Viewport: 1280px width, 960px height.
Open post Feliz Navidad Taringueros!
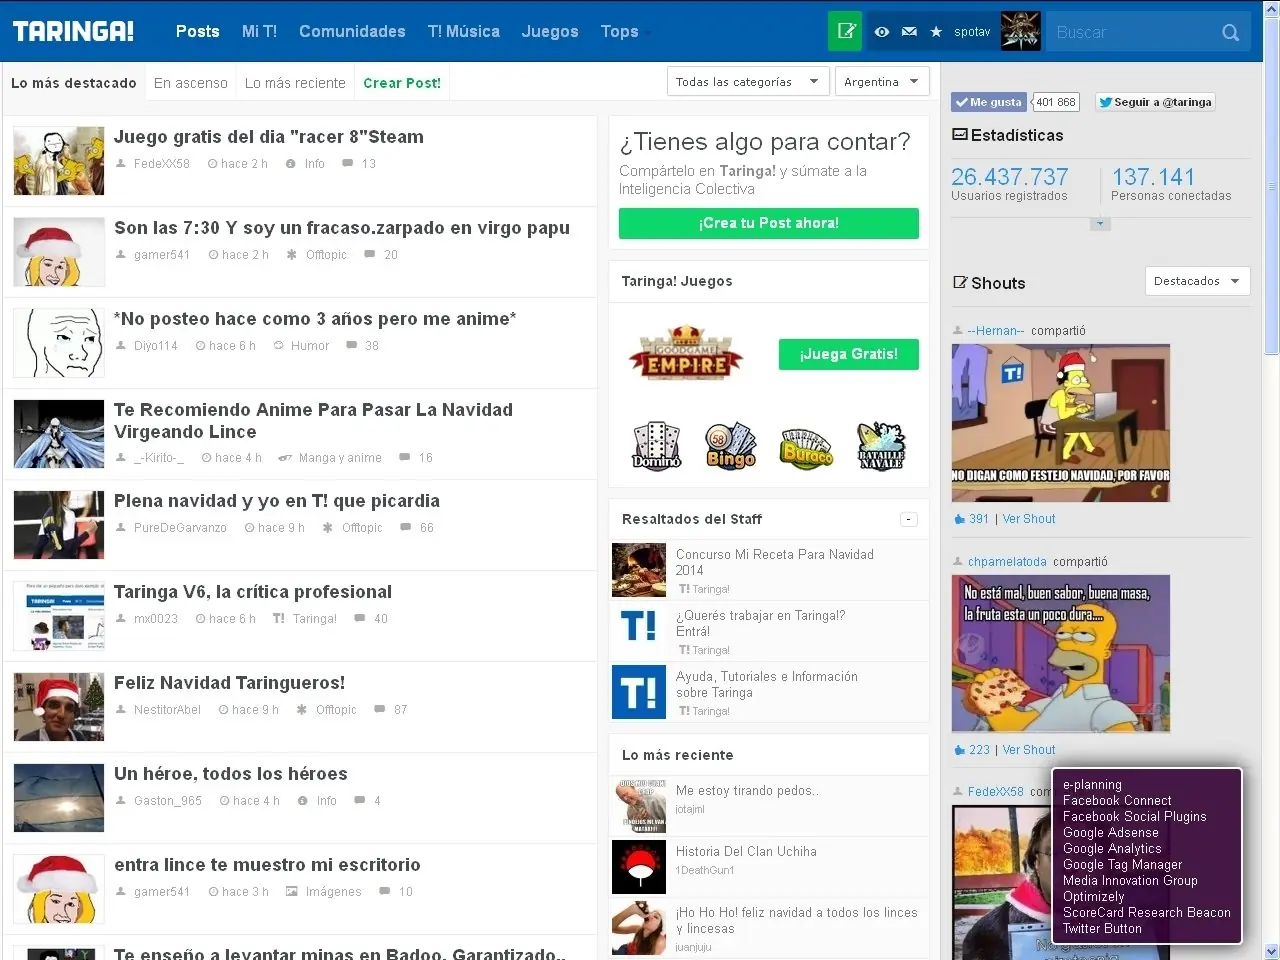coord(229,683)
